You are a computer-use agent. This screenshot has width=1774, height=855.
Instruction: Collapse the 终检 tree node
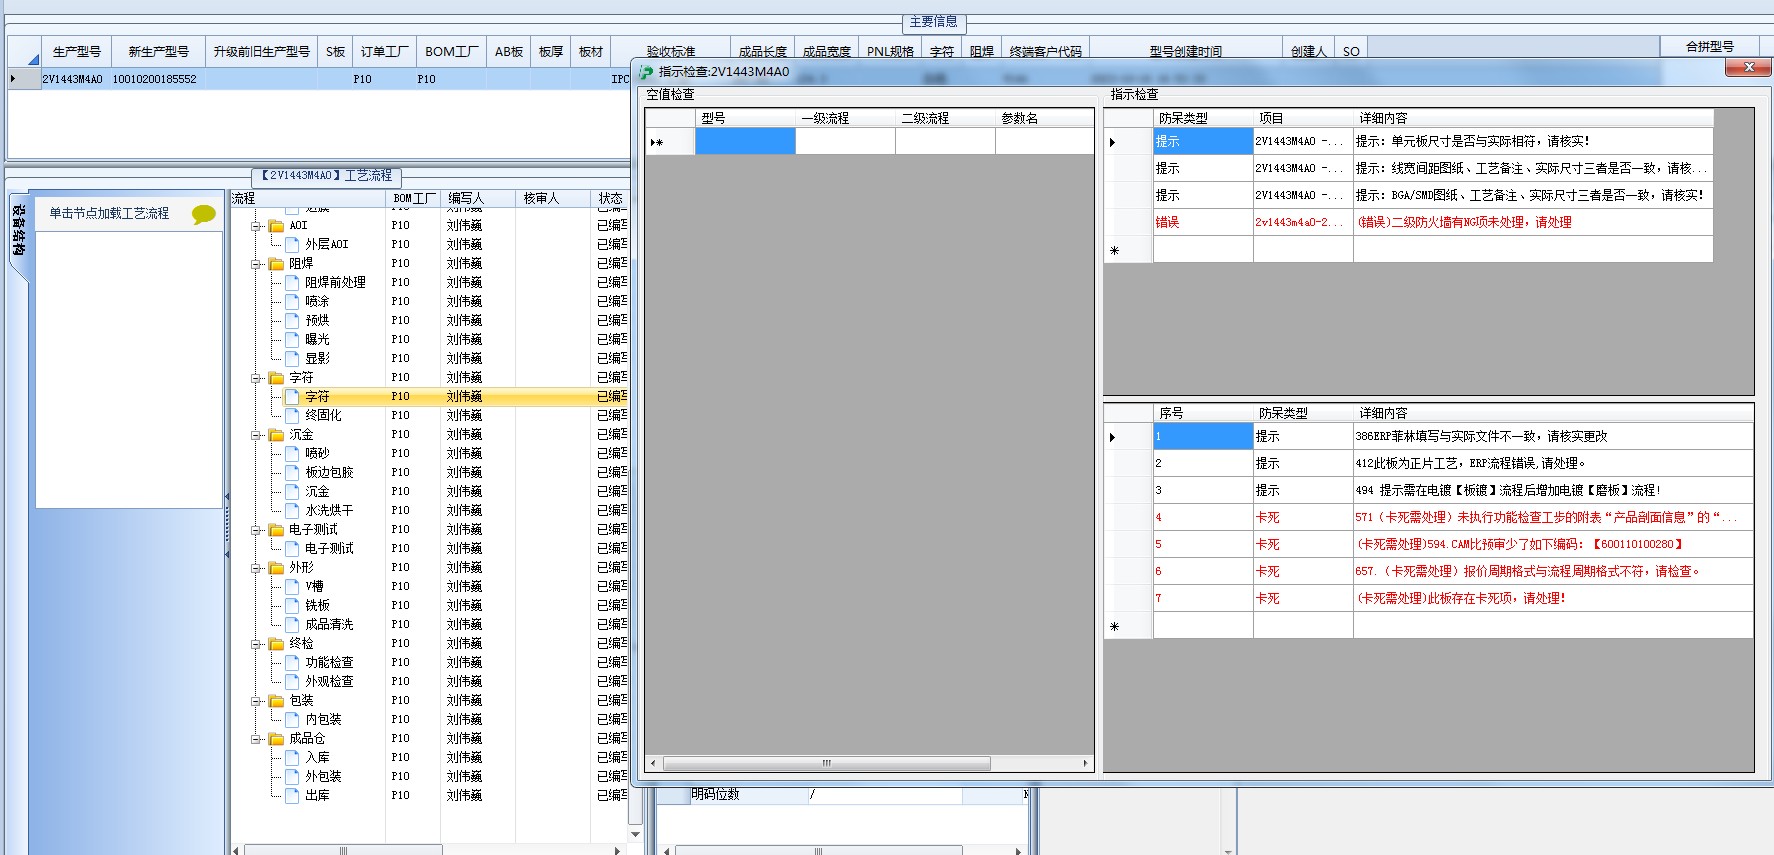pyautogui.click(x=257, y=644)
